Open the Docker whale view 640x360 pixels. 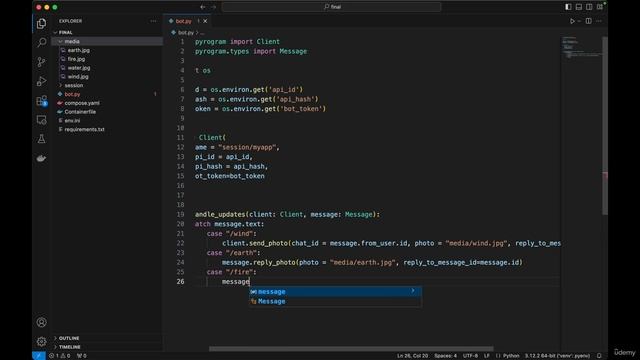point(41,158)
